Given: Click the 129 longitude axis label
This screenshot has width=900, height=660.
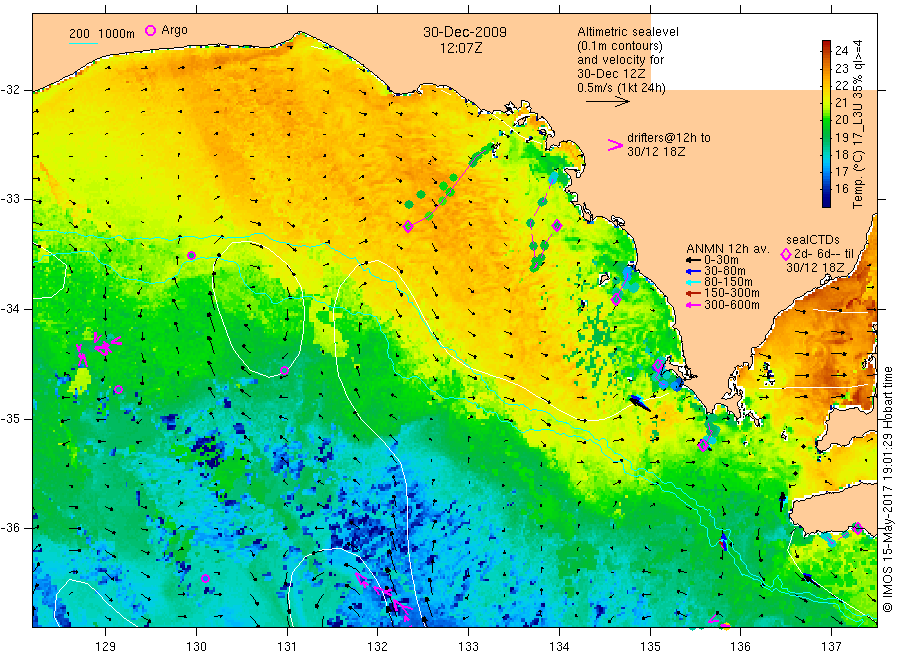Looking at the screenshot, I should click(x=106, y=647).
